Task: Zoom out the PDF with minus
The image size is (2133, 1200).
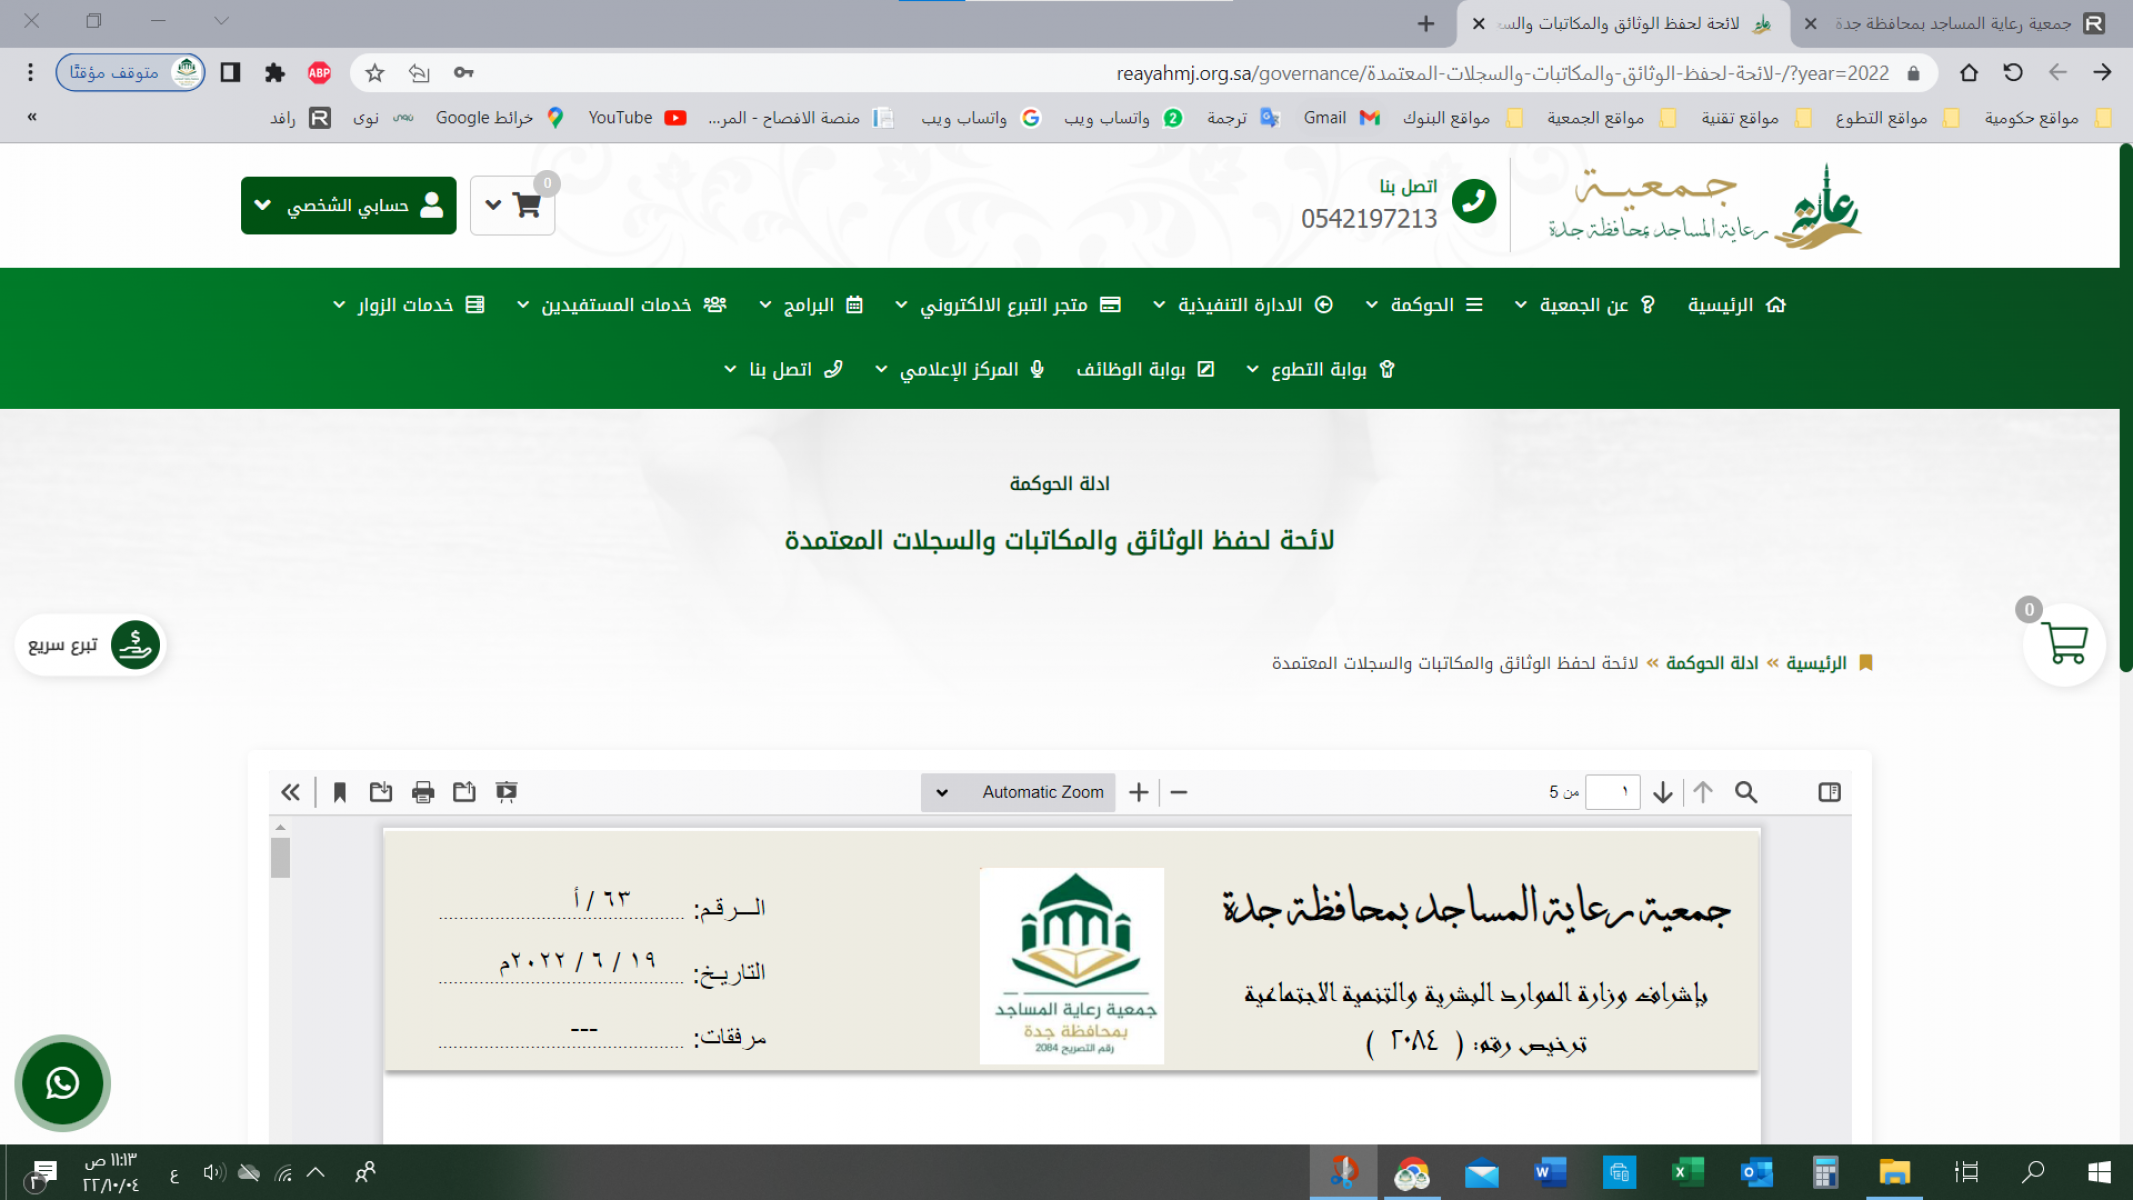Action: pos(1179,792)
